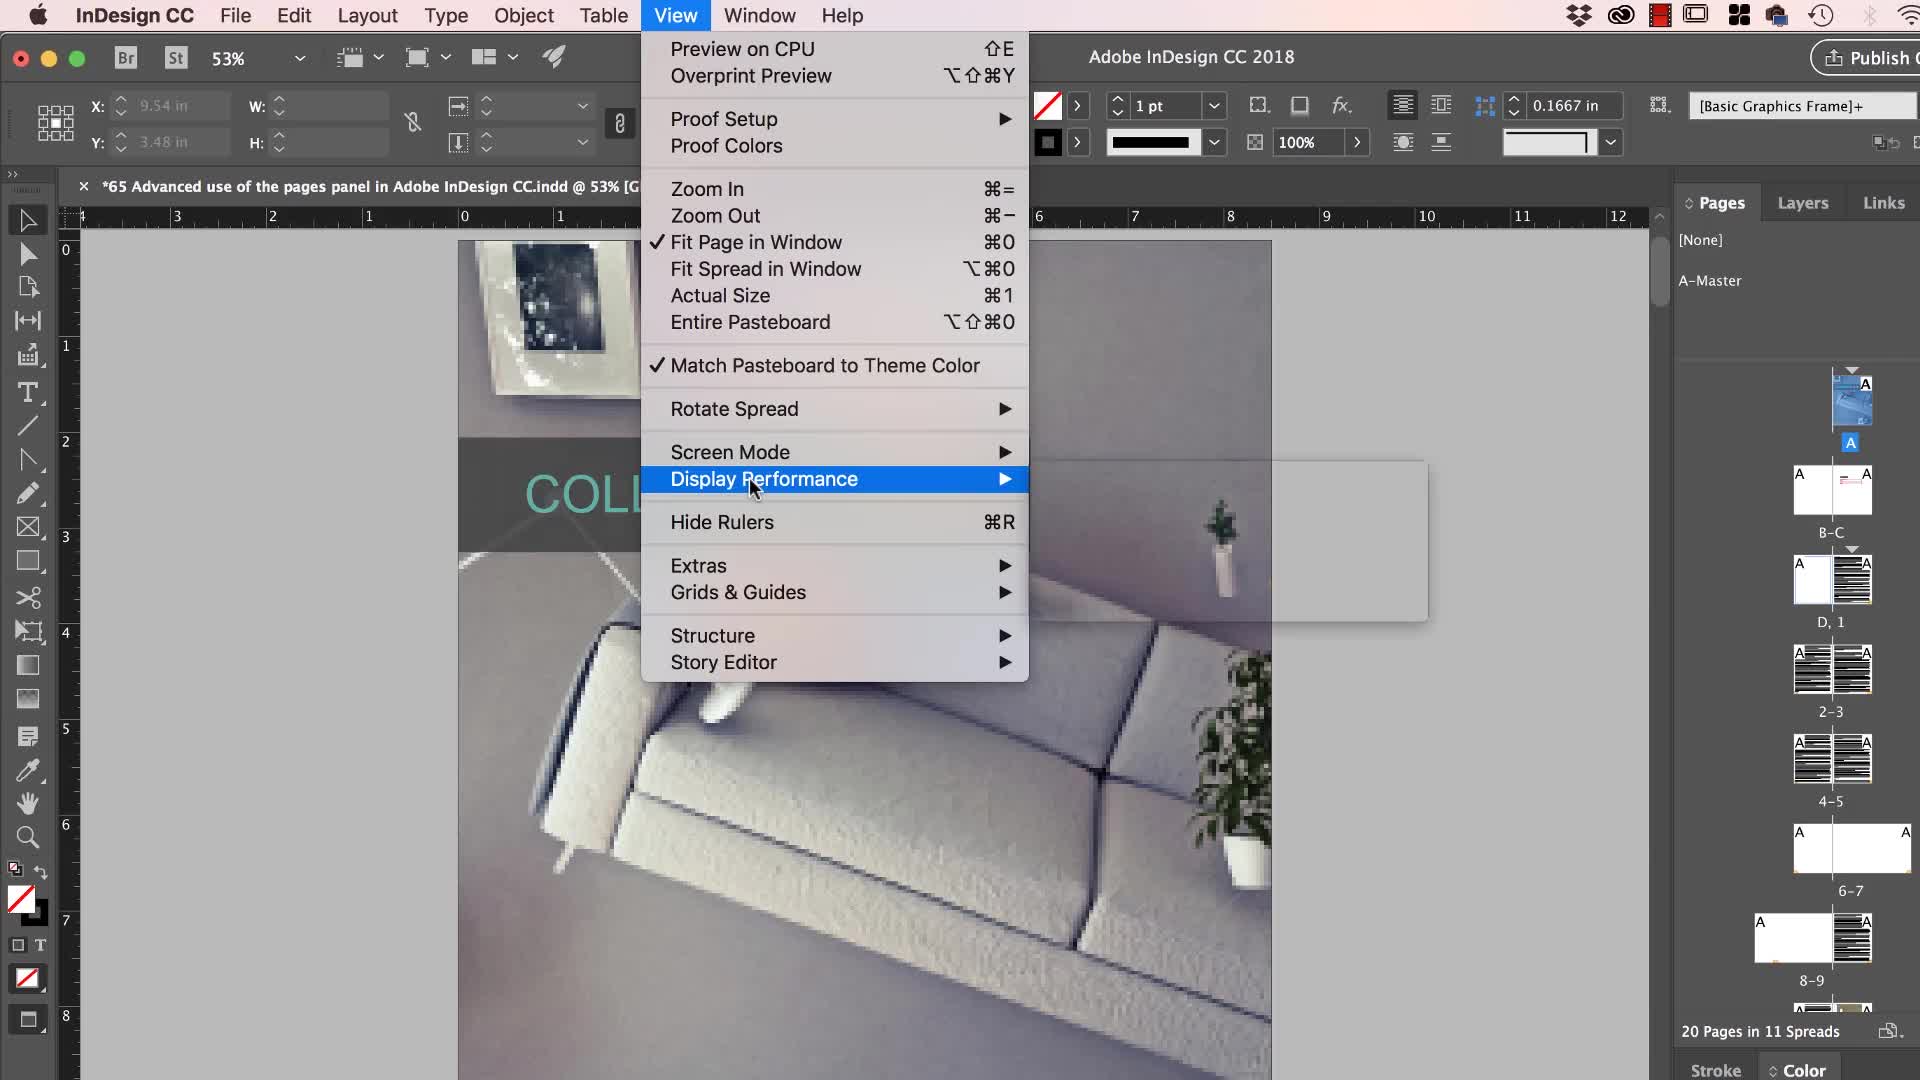Toggle Fit Page in Window option

tap(834, 242)
